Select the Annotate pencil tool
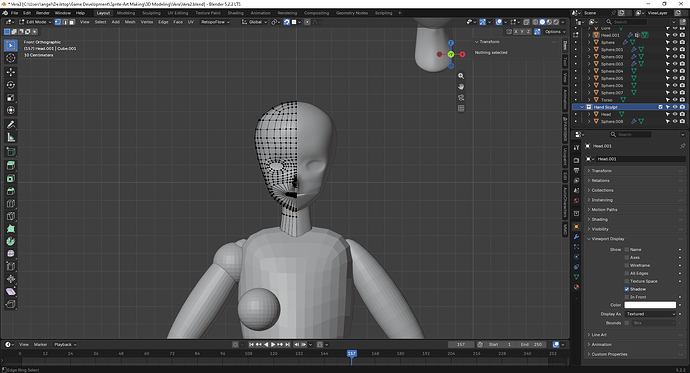Image resolution: width=690 pixels, height=373 pixels. coord(11,125)
